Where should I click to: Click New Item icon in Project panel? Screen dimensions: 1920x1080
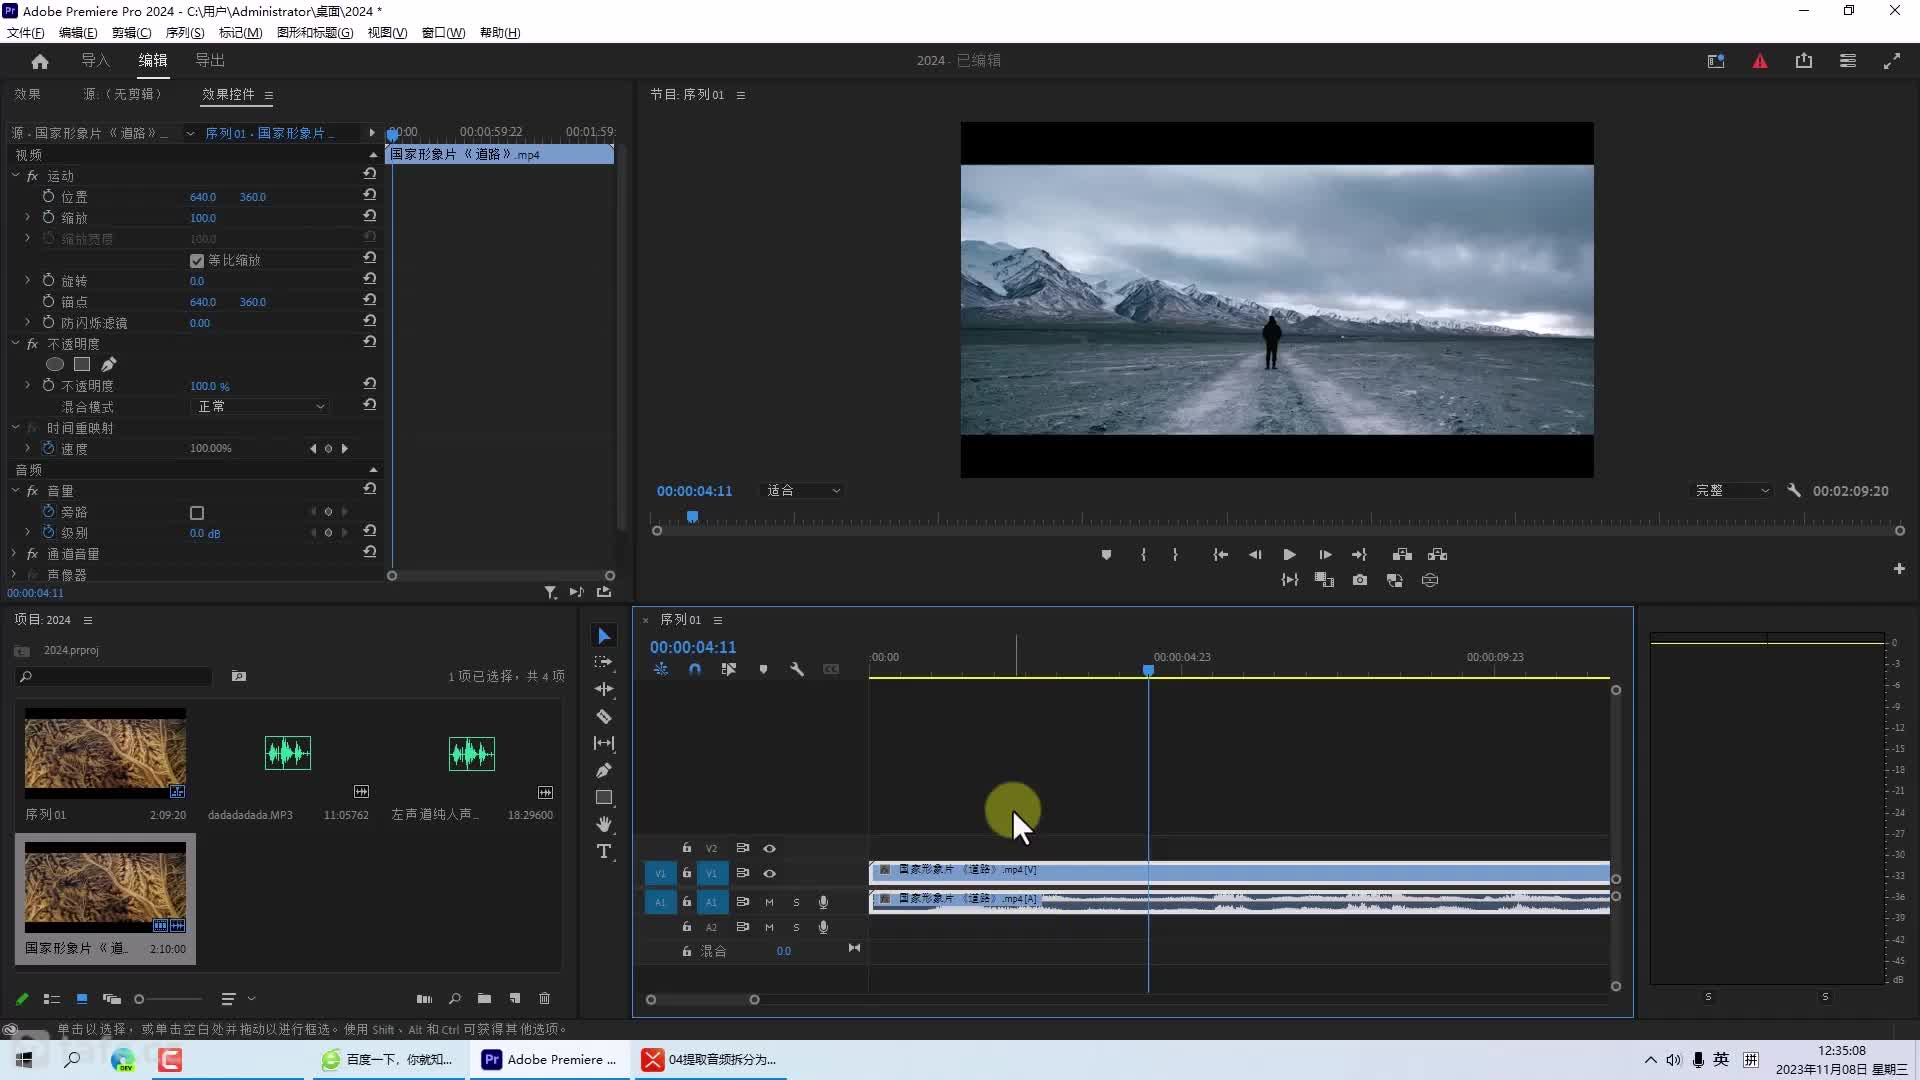point(515,998)
